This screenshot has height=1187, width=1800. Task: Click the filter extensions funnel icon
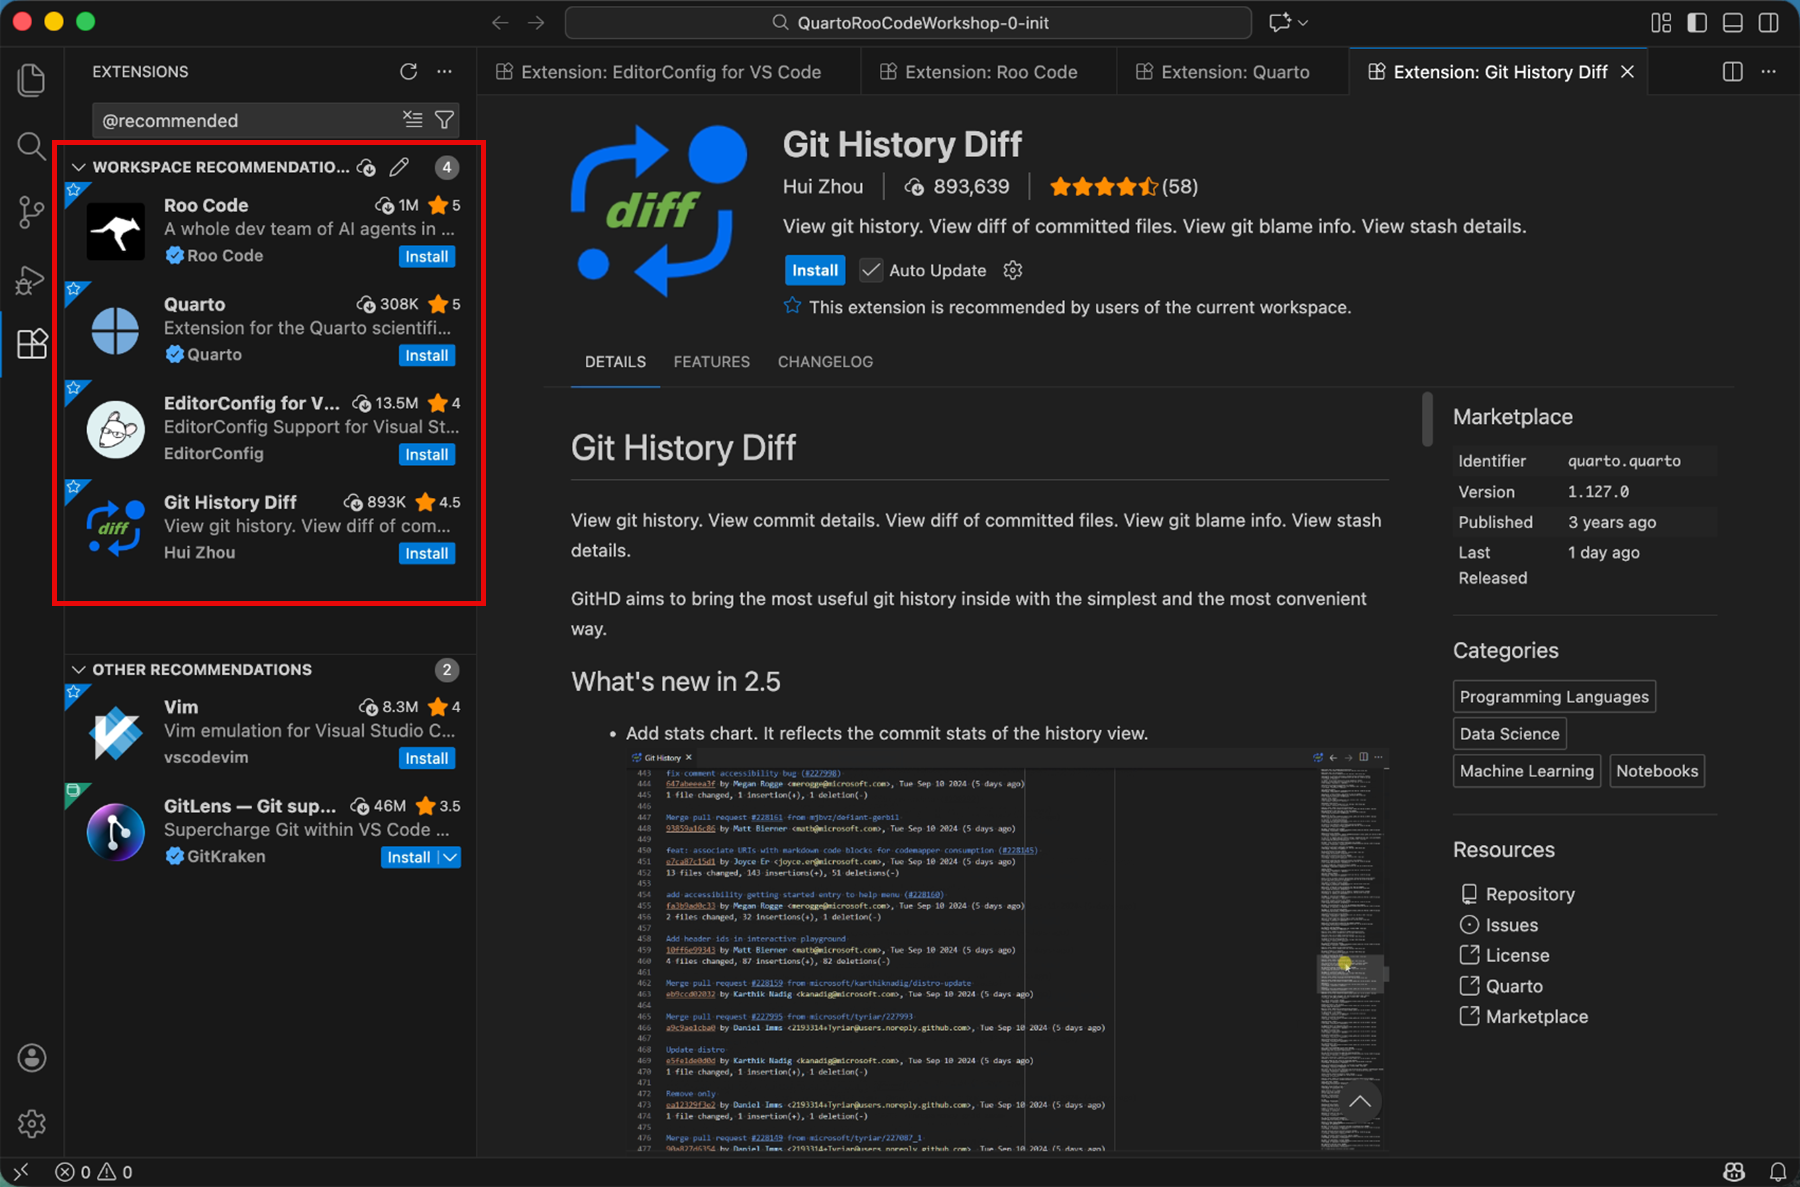pyautogui.click(x=445, y=120)
